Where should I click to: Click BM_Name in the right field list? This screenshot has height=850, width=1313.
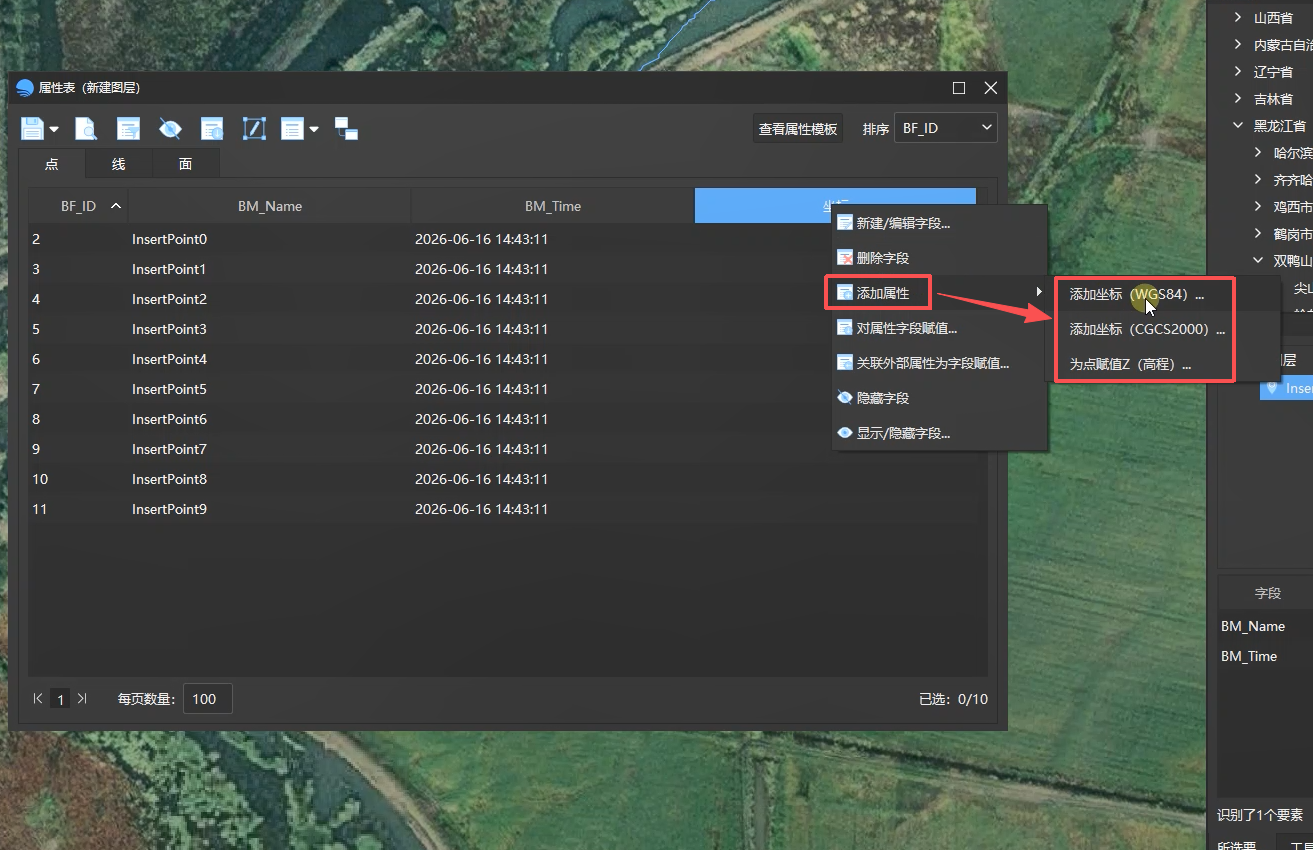(x=1253, y=626)
